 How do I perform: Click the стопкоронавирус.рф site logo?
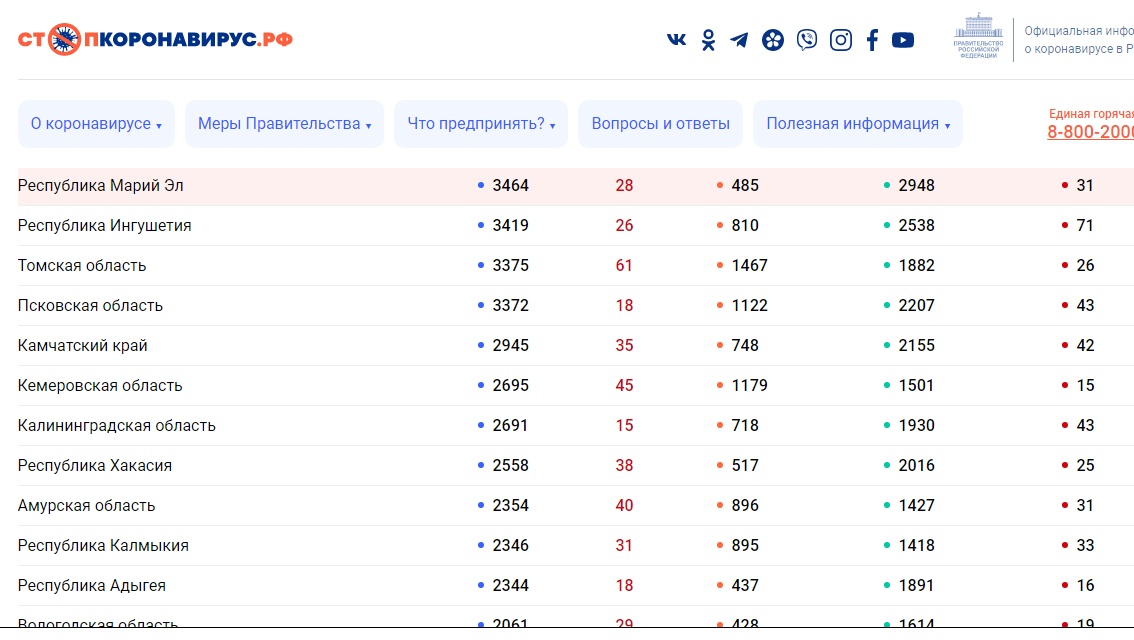pyautogui.click(x=155, y=40)
